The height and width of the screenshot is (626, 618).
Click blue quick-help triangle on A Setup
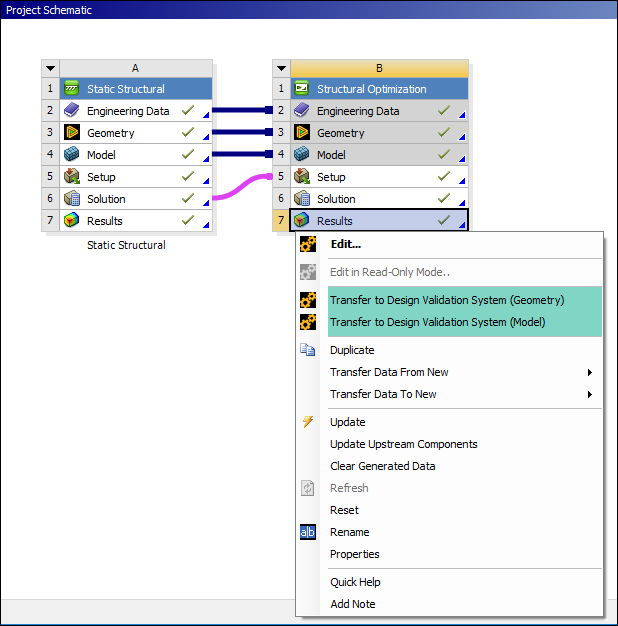pyautogui.click(x=206, y=181)
